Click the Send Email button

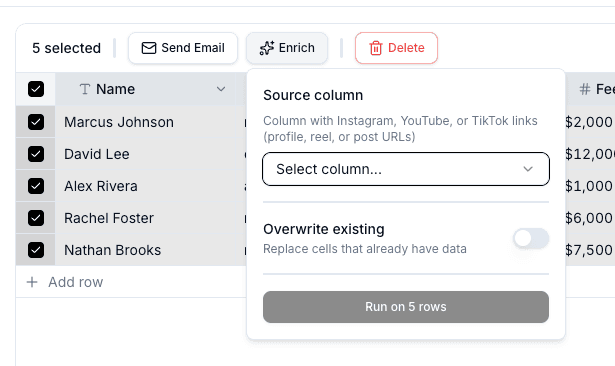(183, 48)
